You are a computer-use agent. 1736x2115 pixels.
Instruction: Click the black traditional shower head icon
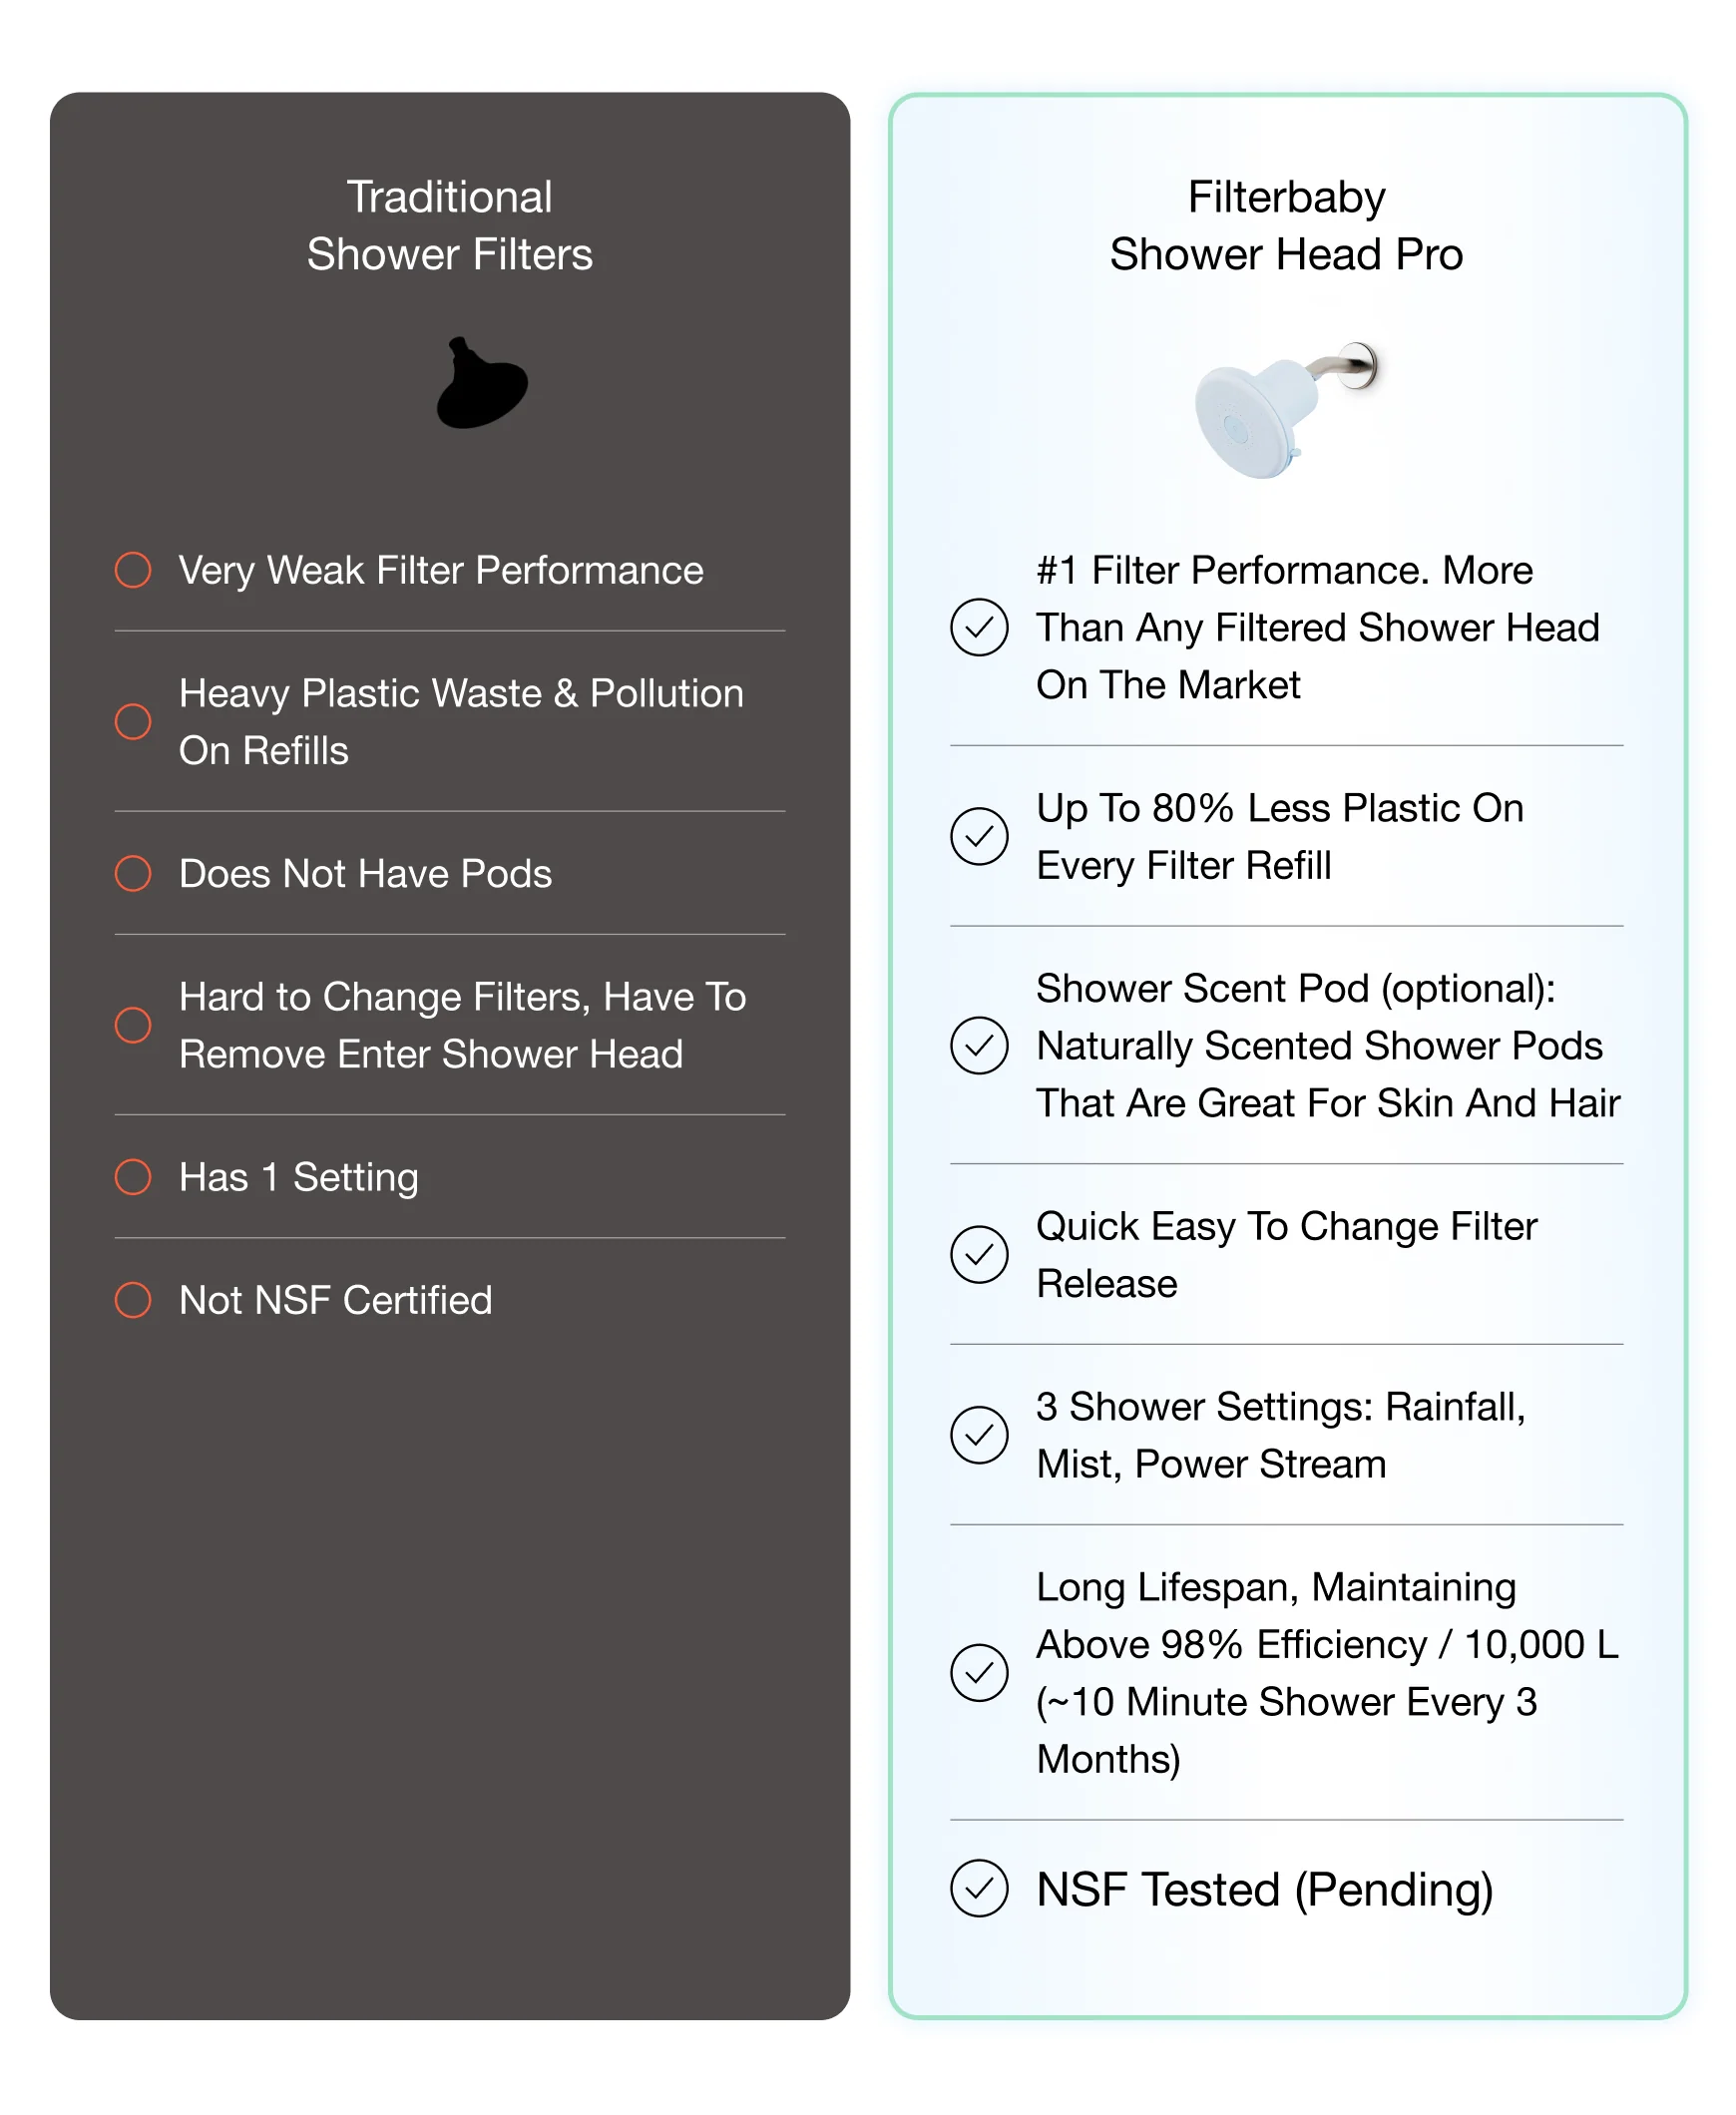482,385
